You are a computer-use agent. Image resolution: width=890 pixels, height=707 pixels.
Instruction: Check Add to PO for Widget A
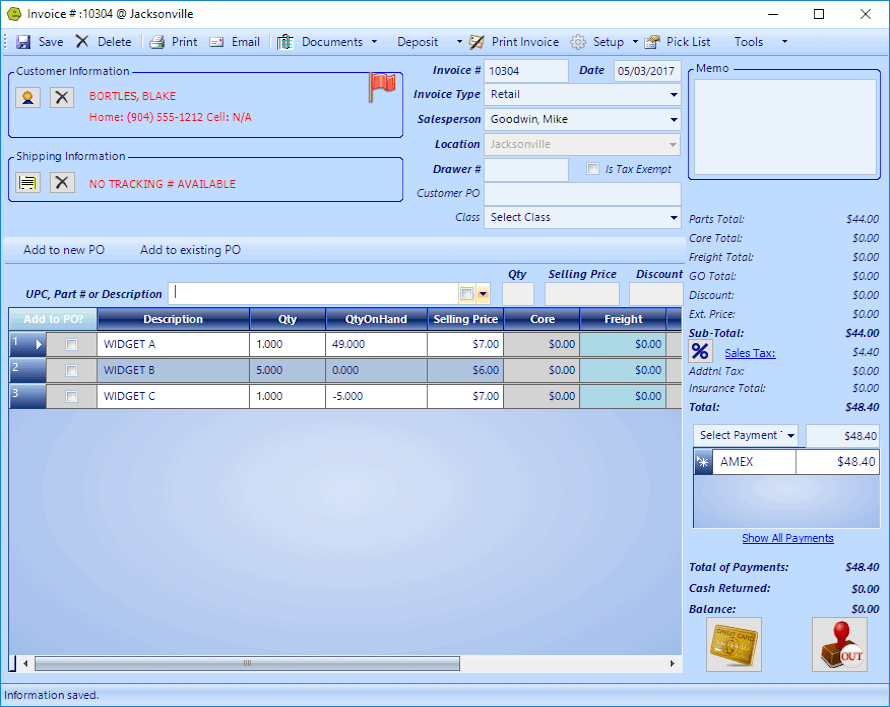point(71,344)
